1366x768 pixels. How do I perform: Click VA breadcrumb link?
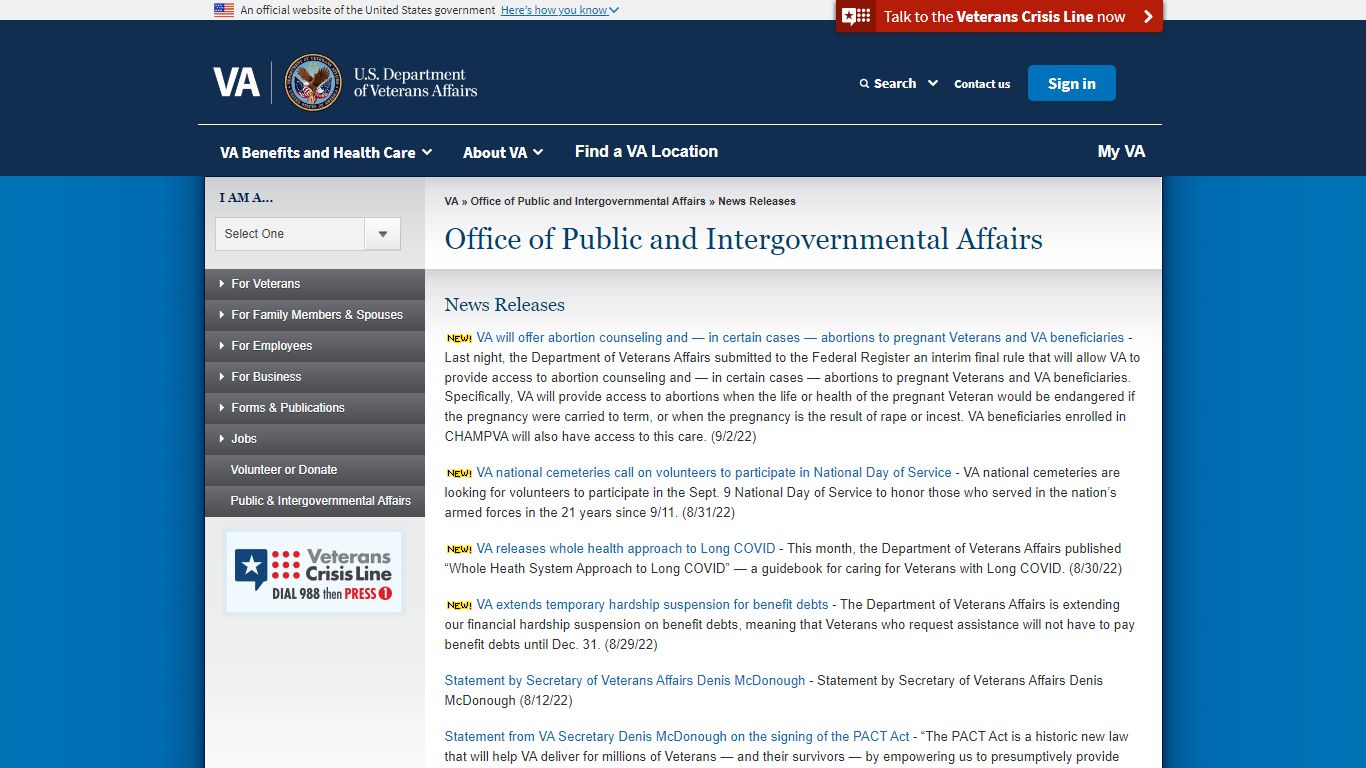451,201
